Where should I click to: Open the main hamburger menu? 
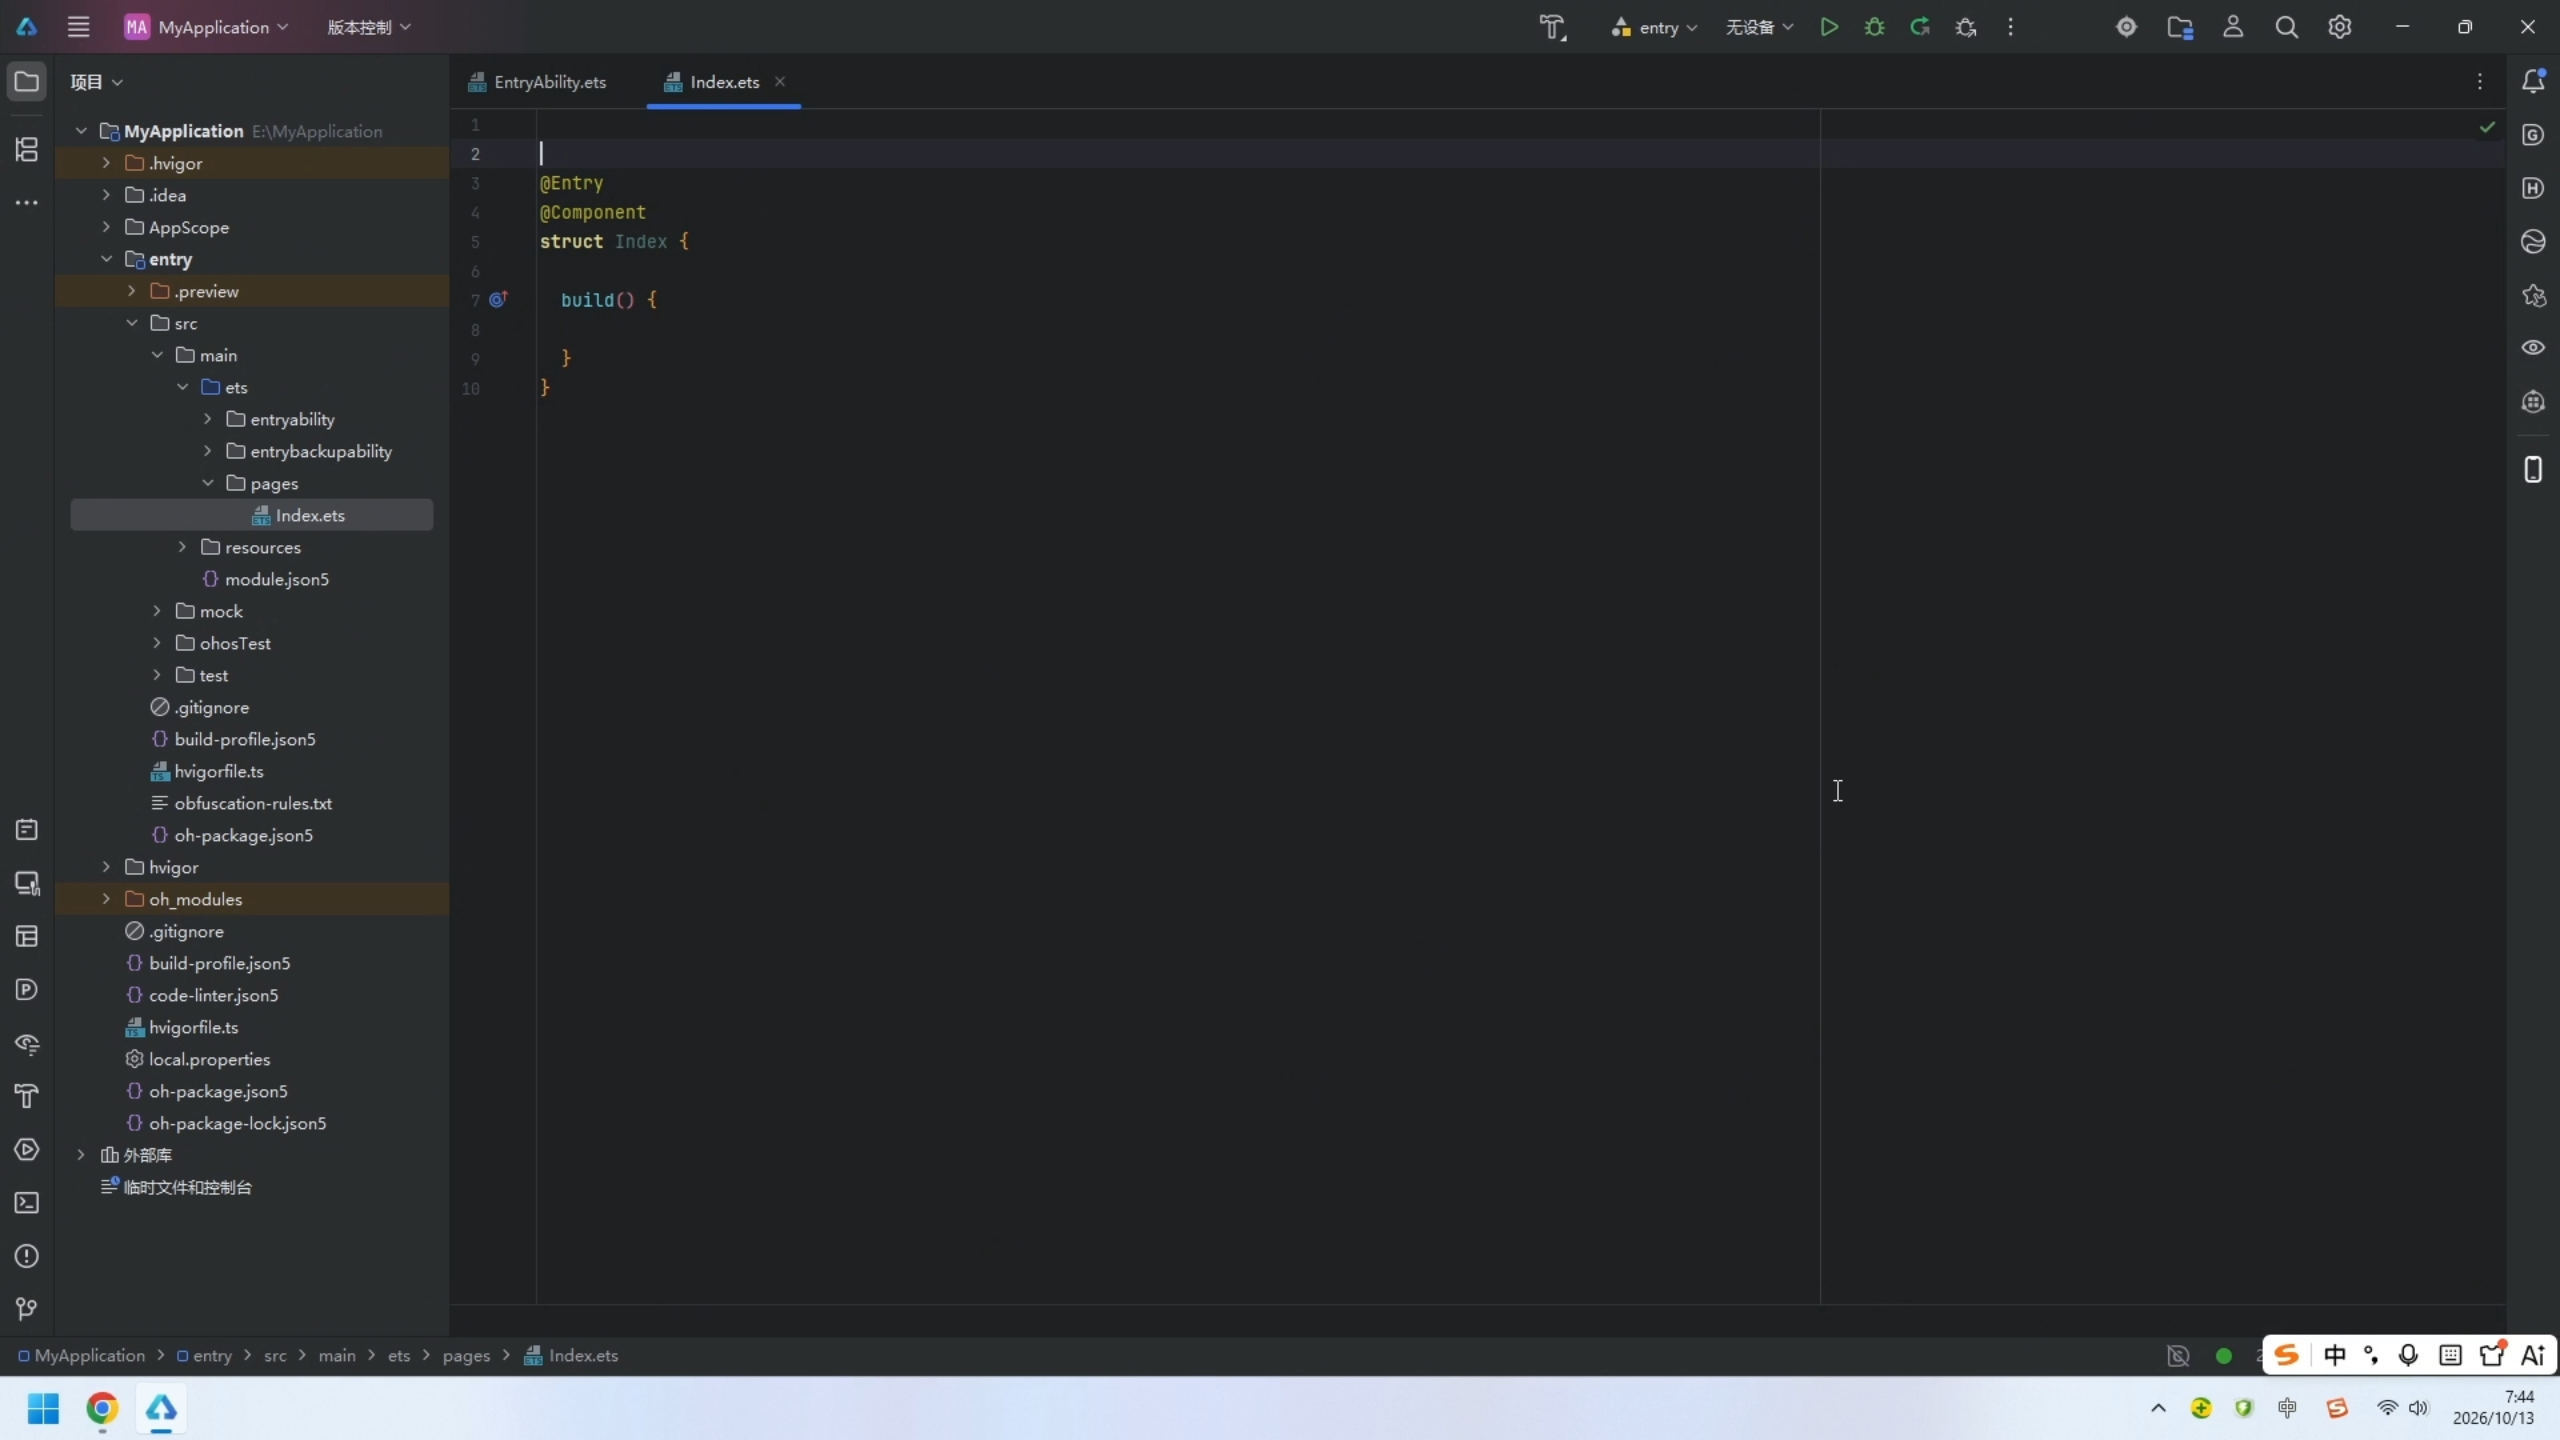(x=78, y=27)
